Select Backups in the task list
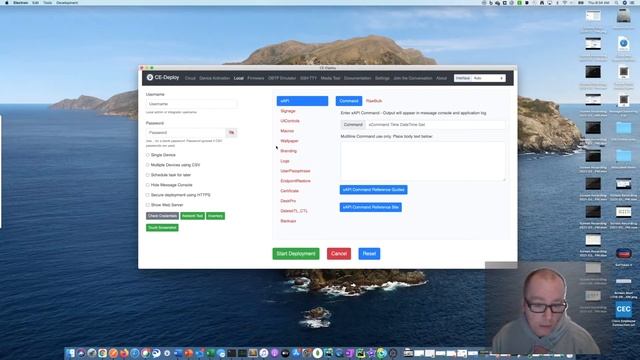 click(x=288, y=221)
